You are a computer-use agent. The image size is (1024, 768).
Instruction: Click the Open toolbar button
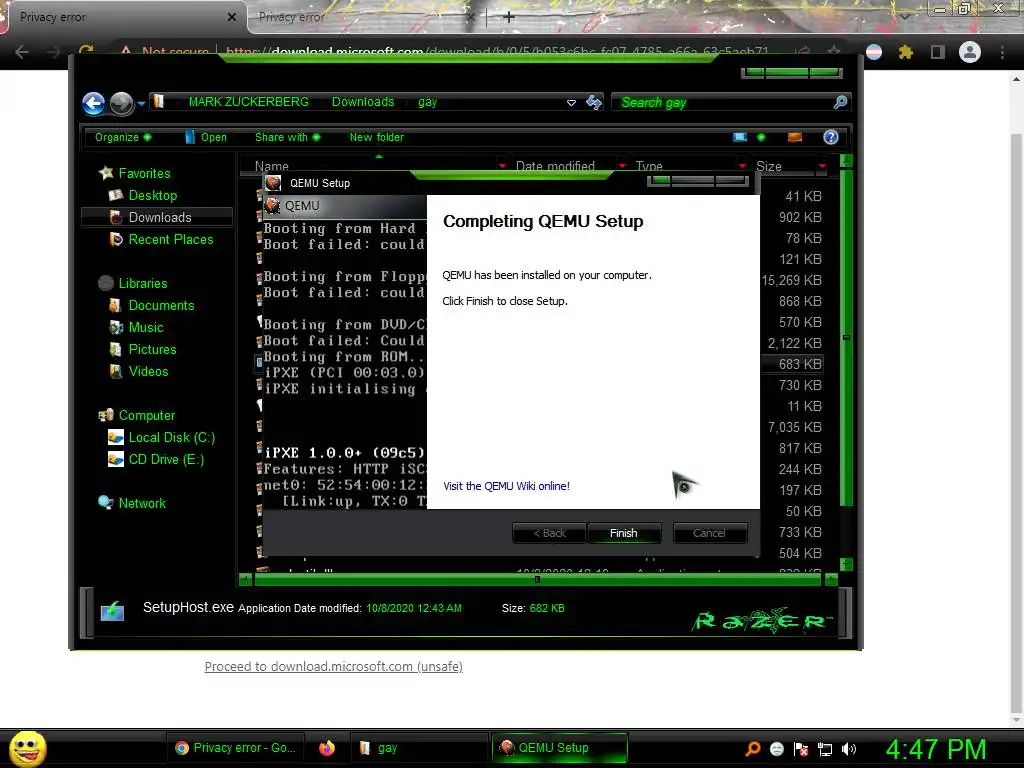click(x=206, y=137)
